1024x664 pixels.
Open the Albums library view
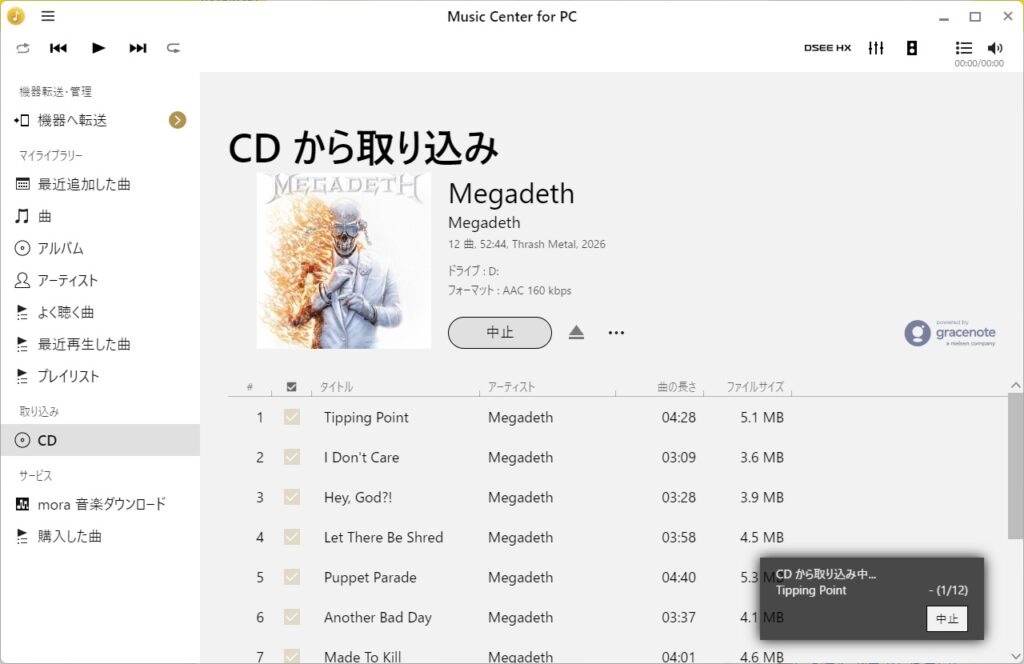pyautogui.click(x=60, y=248)
